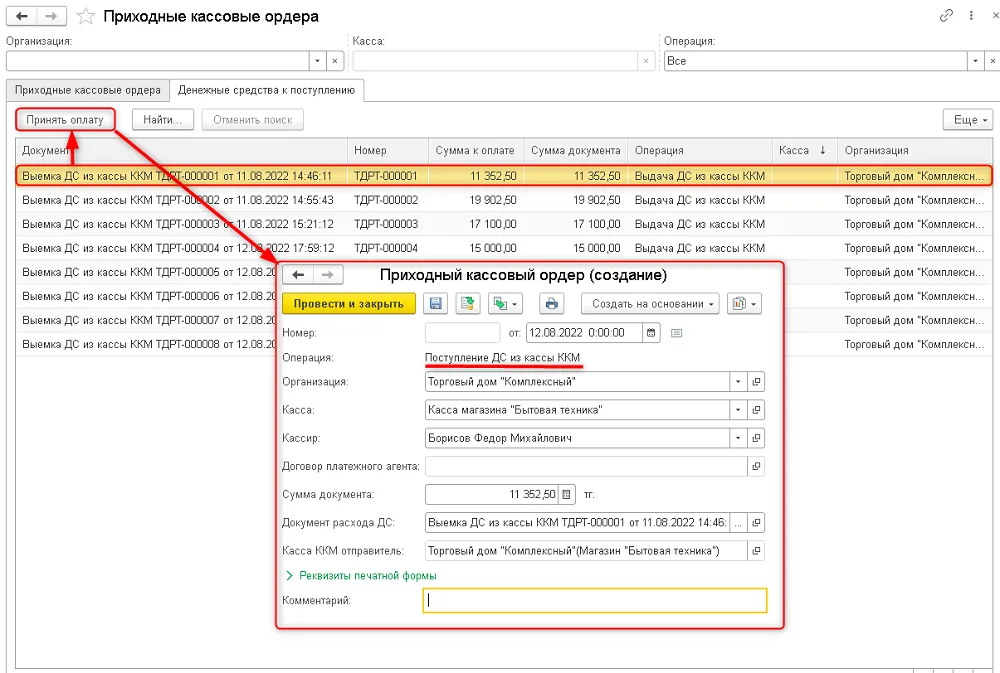Print the cash order with the printer icon
This screenshot has height=673, width=1000.
pyautogui.click(x=552, y=304)
